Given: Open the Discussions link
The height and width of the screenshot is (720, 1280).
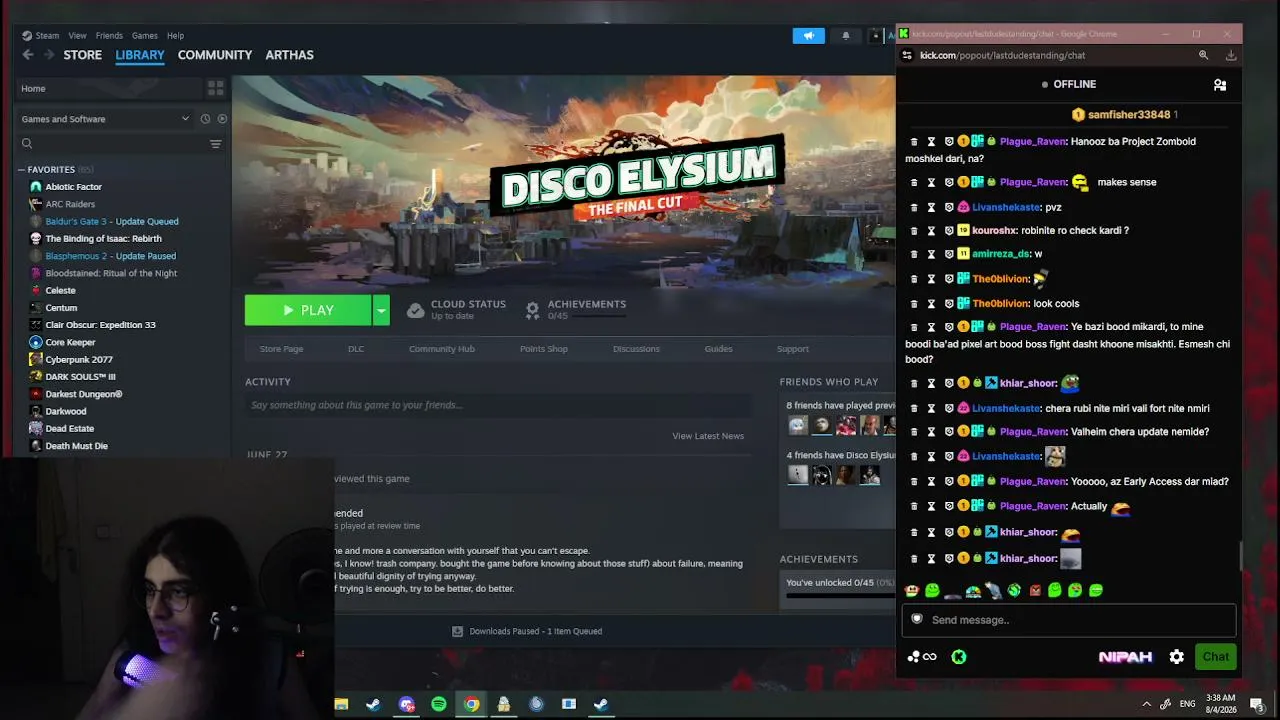Looking at the screenshot, I should coord(636,349).
